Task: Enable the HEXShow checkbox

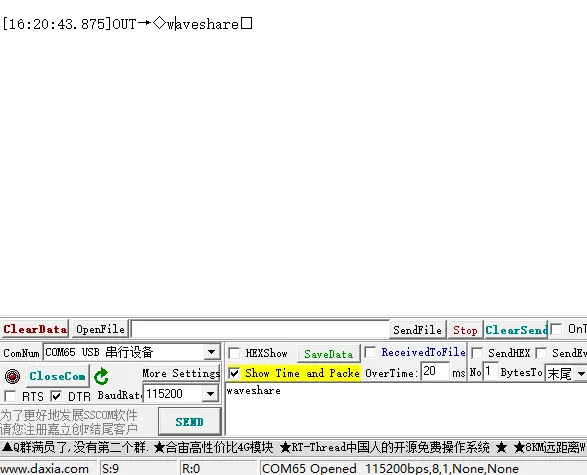Action: (x=234, y=353)
